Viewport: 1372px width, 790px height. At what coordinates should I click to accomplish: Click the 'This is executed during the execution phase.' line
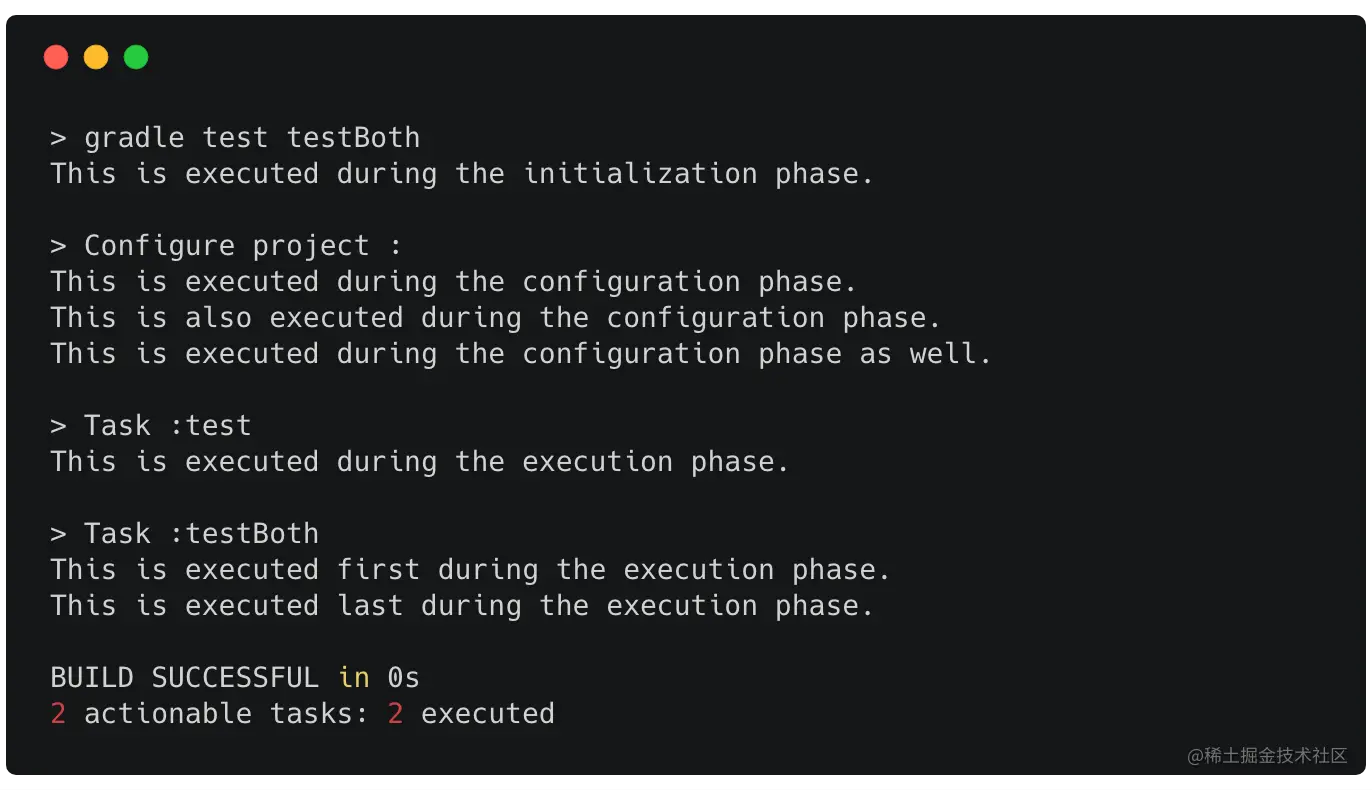(x=420, y=462)
